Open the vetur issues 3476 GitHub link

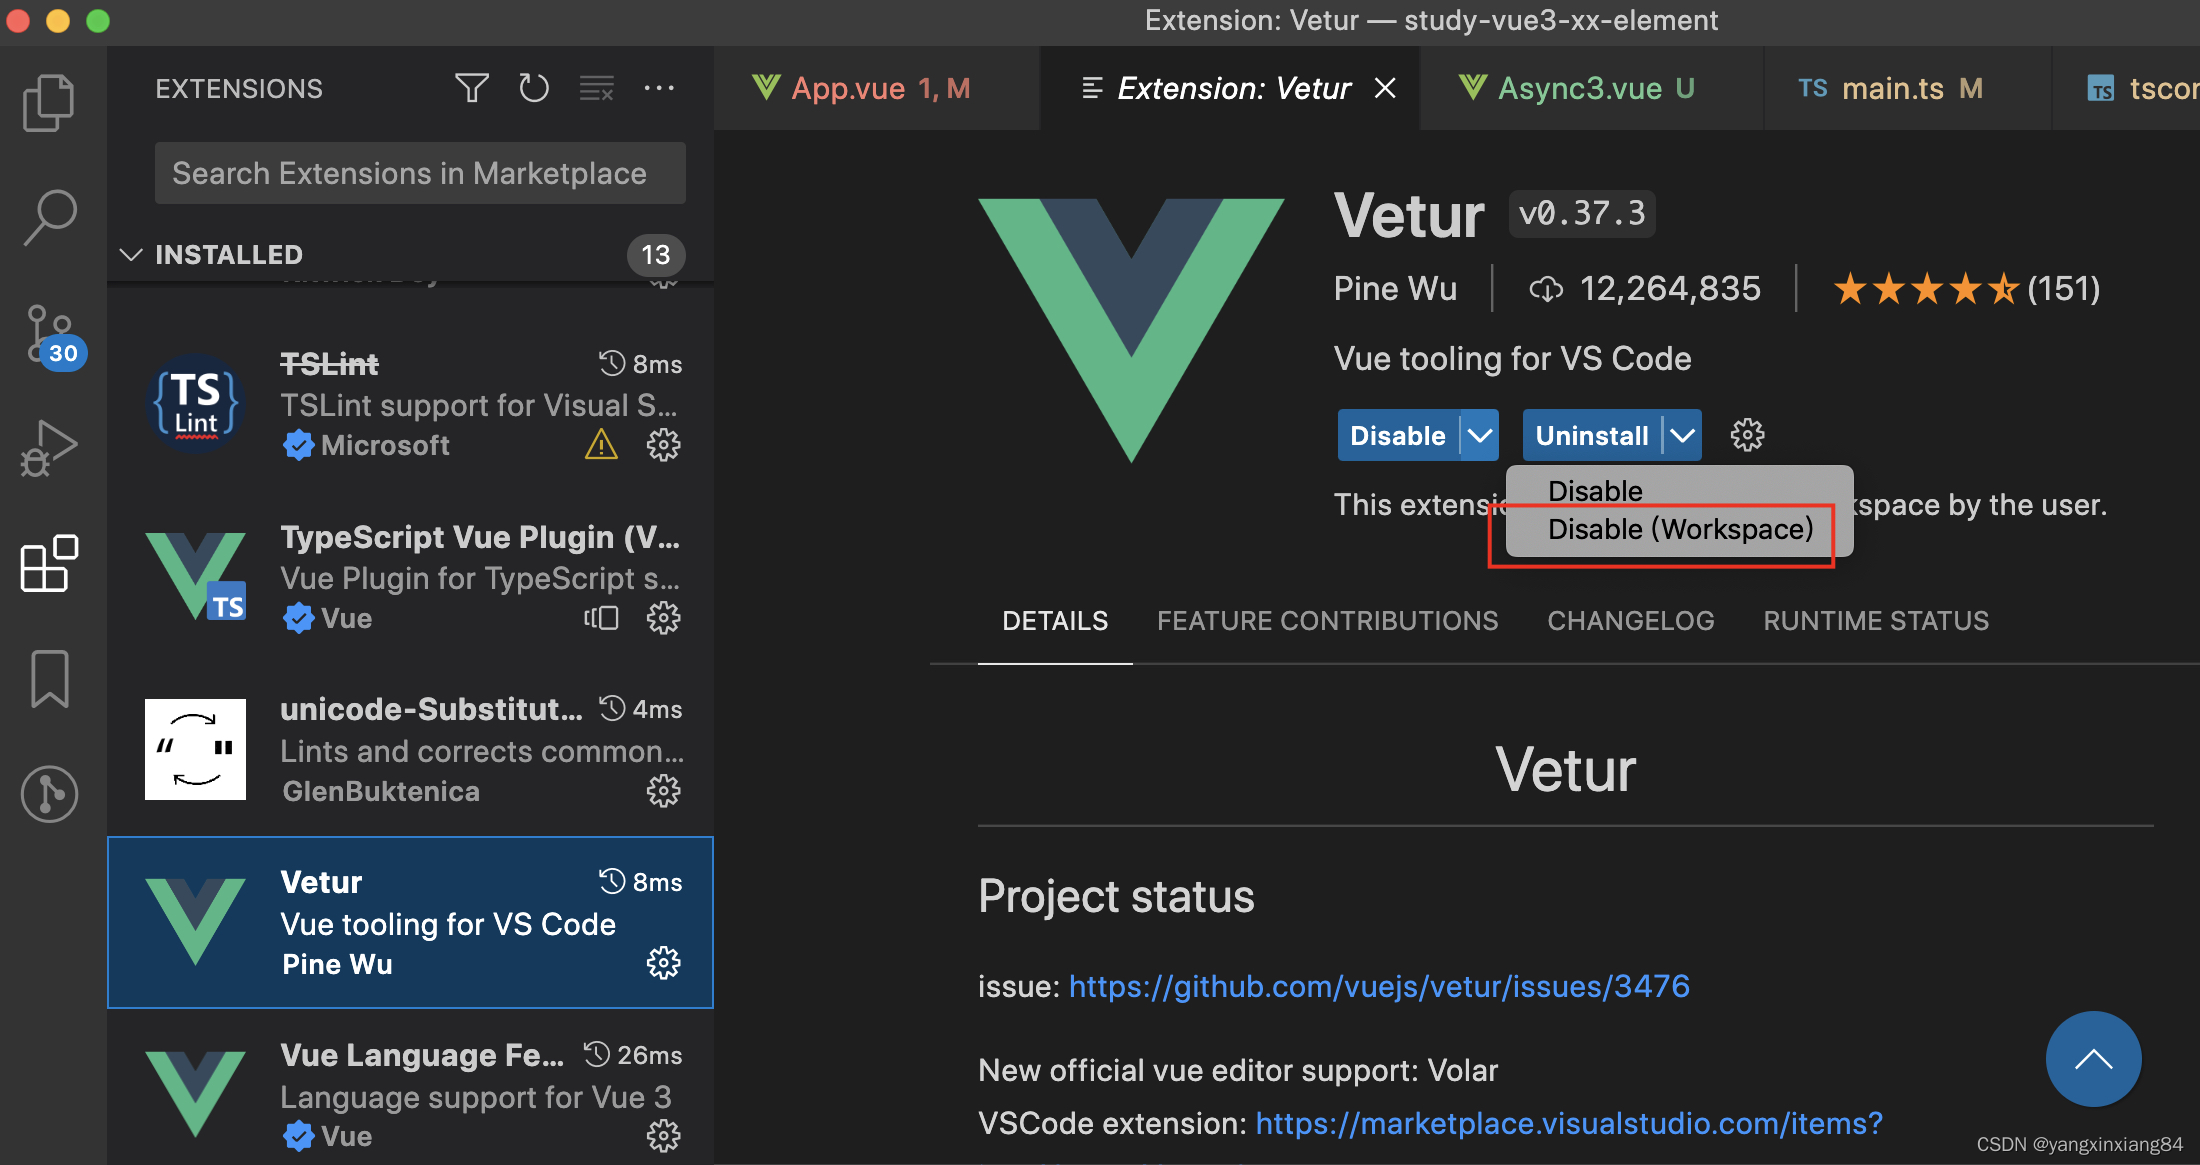tap(1379, 987)
